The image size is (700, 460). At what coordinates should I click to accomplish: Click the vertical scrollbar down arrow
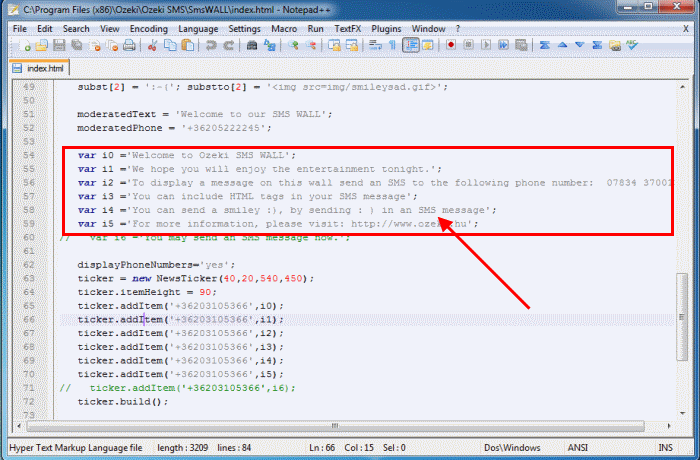pyautogui.click(x=683, y=413)
